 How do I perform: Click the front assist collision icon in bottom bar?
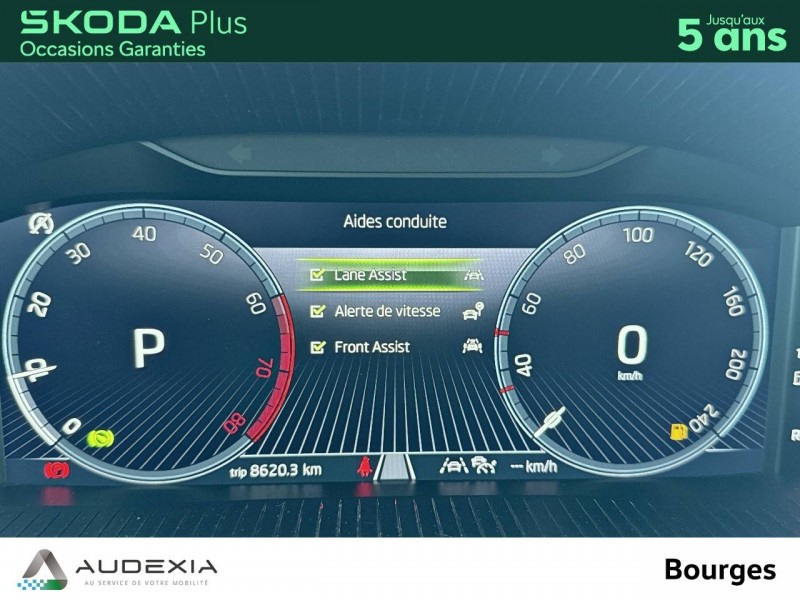coord(484,465)
